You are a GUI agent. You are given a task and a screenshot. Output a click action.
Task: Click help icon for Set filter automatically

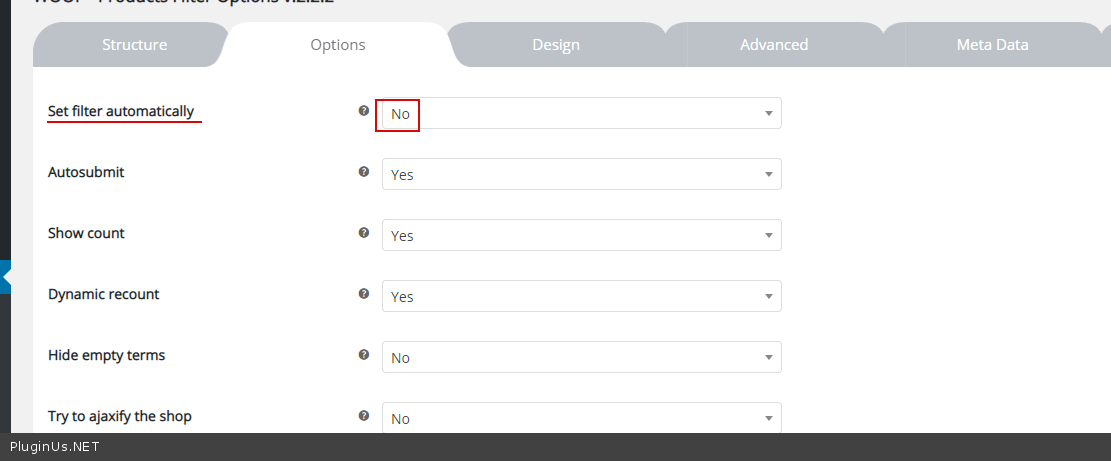pyautogui.click(x=364, y=111)
